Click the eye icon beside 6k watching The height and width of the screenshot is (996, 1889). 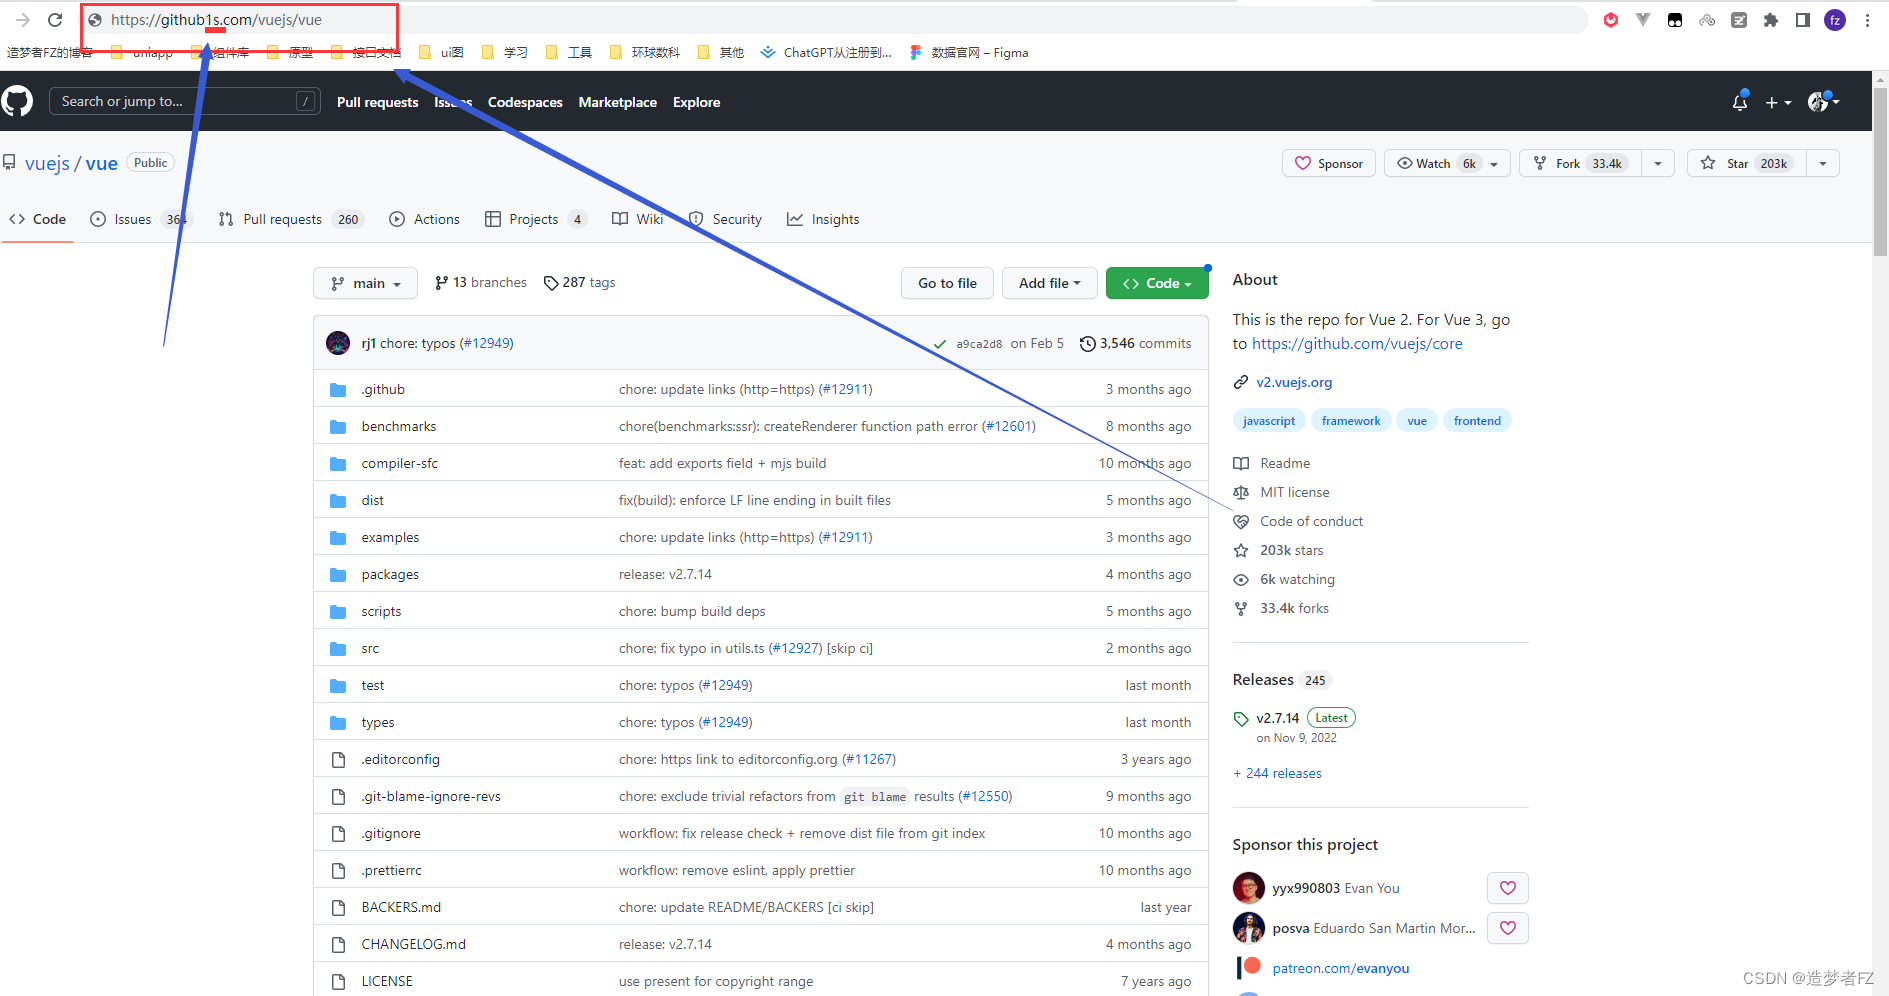coord(1241,580)
